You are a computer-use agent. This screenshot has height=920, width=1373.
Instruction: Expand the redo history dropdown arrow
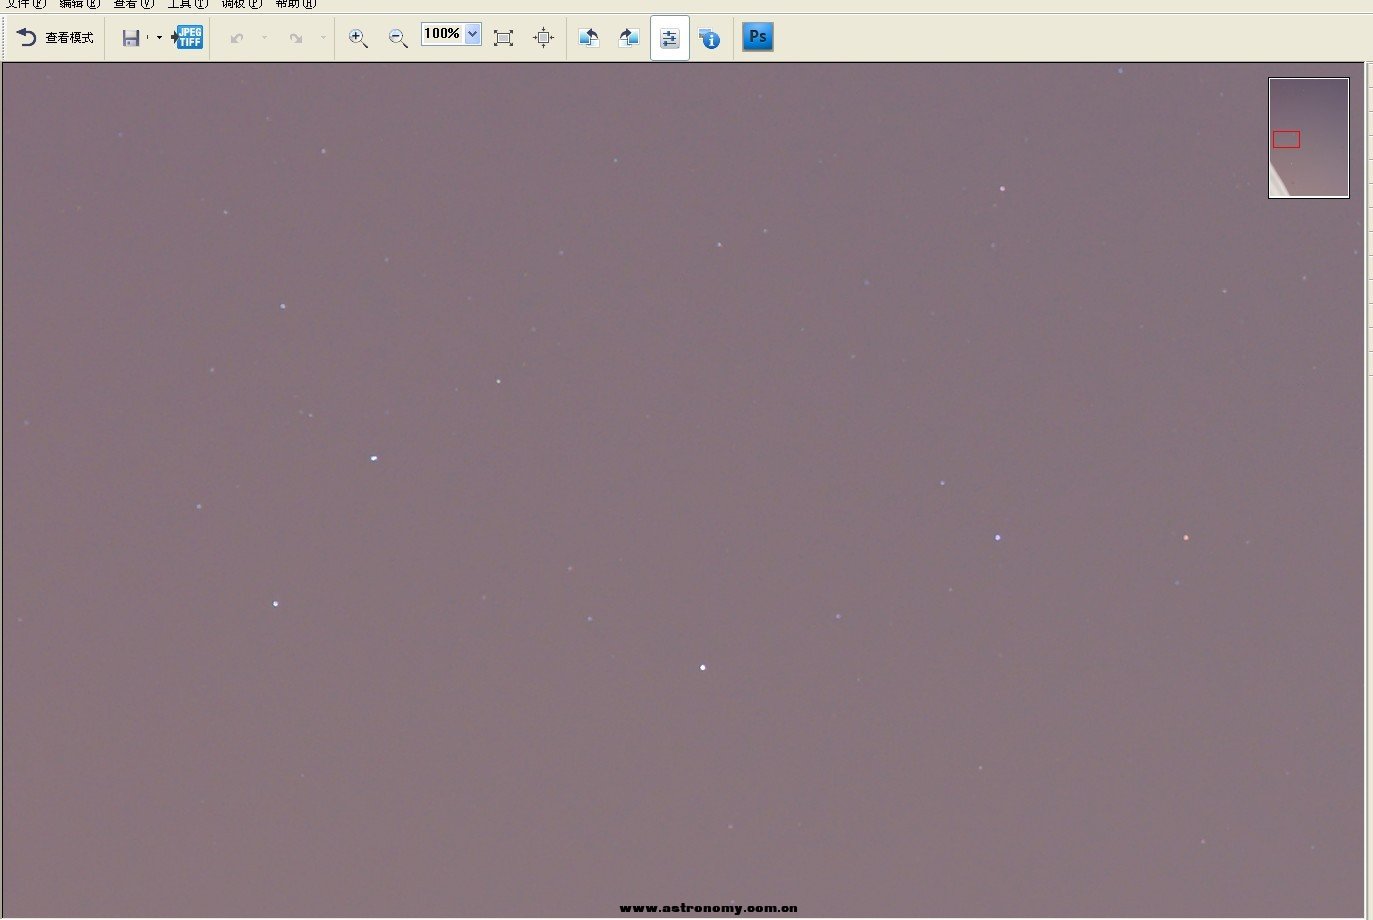tap(323, 38)
